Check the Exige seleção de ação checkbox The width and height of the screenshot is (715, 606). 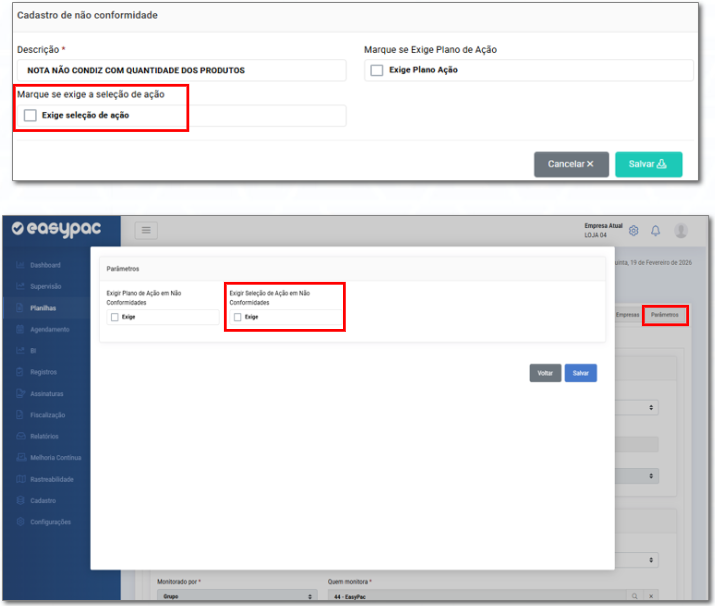pyautogui.click(x=30, y=116)
